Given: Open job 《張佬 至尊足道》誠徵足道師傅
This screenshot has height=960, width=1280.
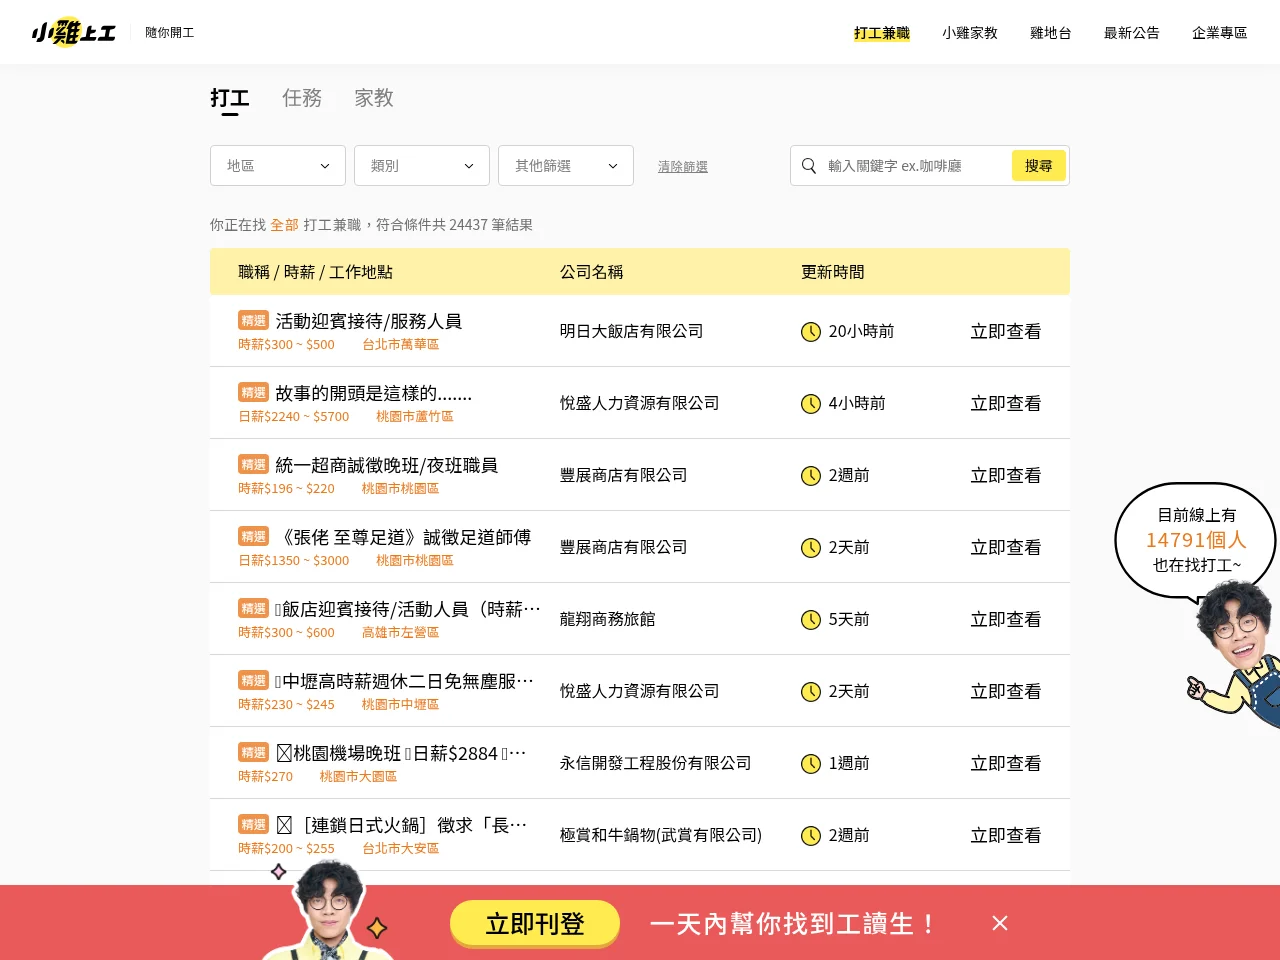Looking at the screenshot, I should pyautogui.click(x=403, y=537).
